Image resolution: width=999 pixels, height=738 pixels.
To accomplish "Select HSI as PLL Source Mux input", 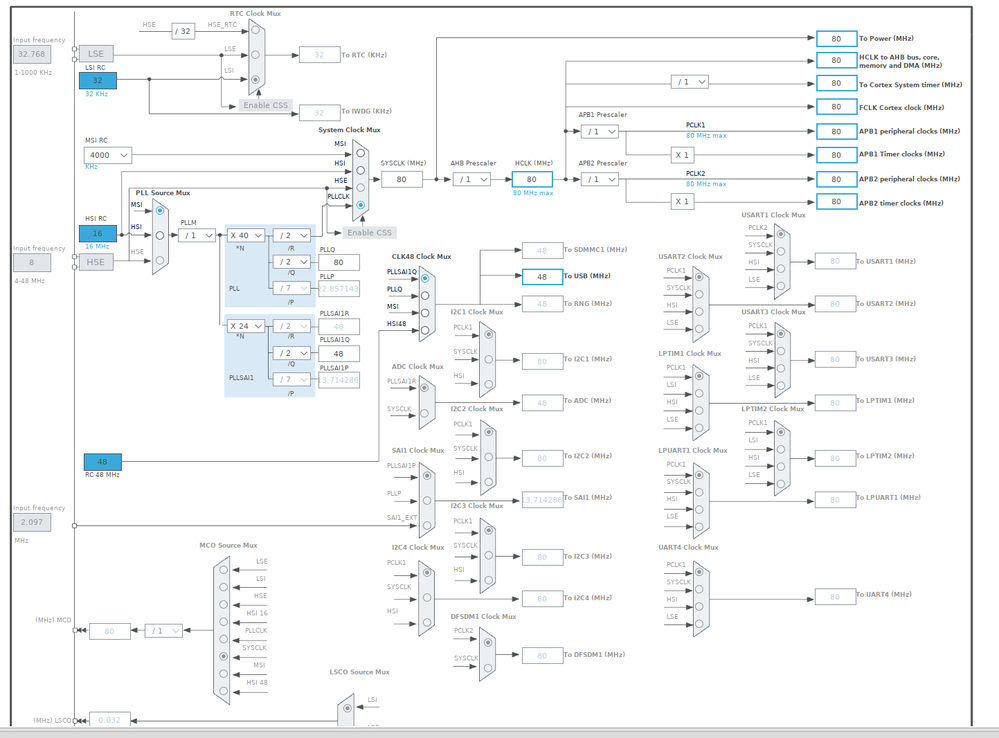I will (160, 235).
